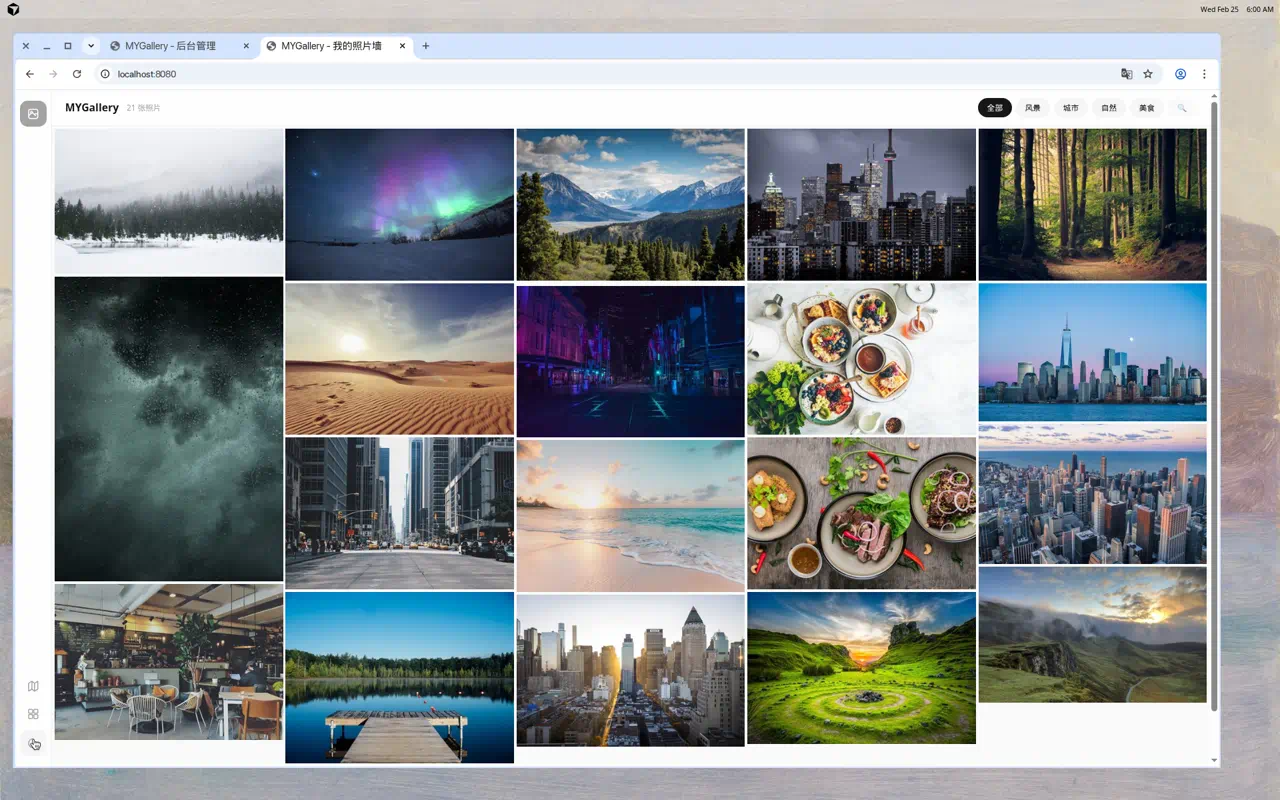The height and width of the screenshot is (800, 1280).
Task: Expand the tab search dropdown arrow
Action: pyautogui.click(x=91, y=46)
